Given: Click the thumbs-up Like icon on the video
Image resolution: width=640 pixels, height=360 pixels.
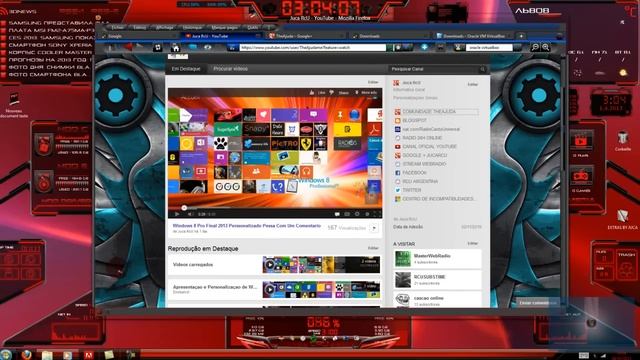Looking at the screenshot, I should click(x=312, y=93).
